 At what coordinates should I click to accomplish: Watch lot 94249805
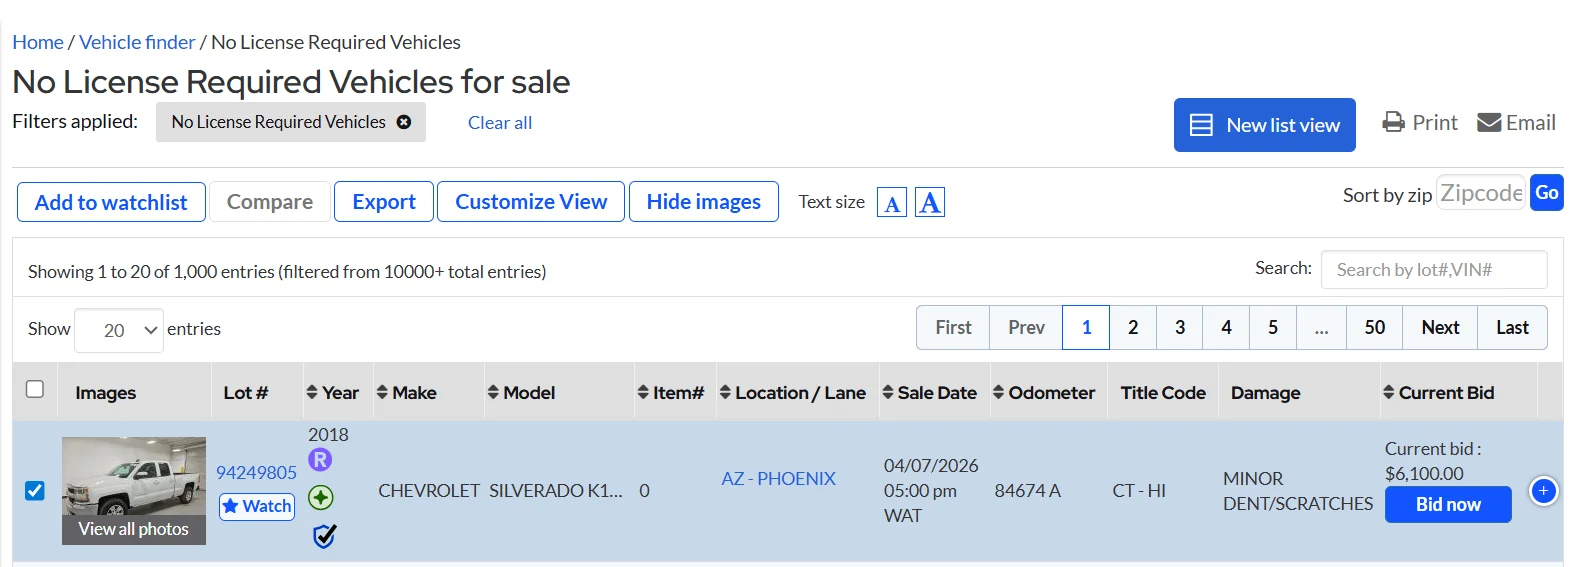point(257,506)
